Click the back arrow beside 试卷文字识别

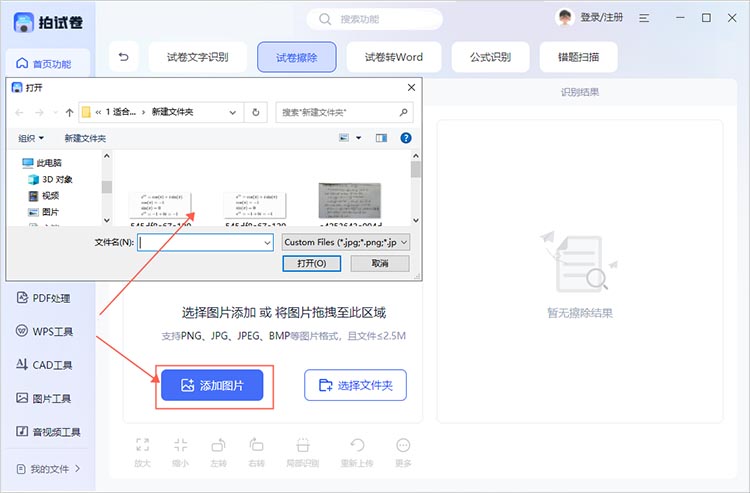pyautogui.click(x=123, y=57)
